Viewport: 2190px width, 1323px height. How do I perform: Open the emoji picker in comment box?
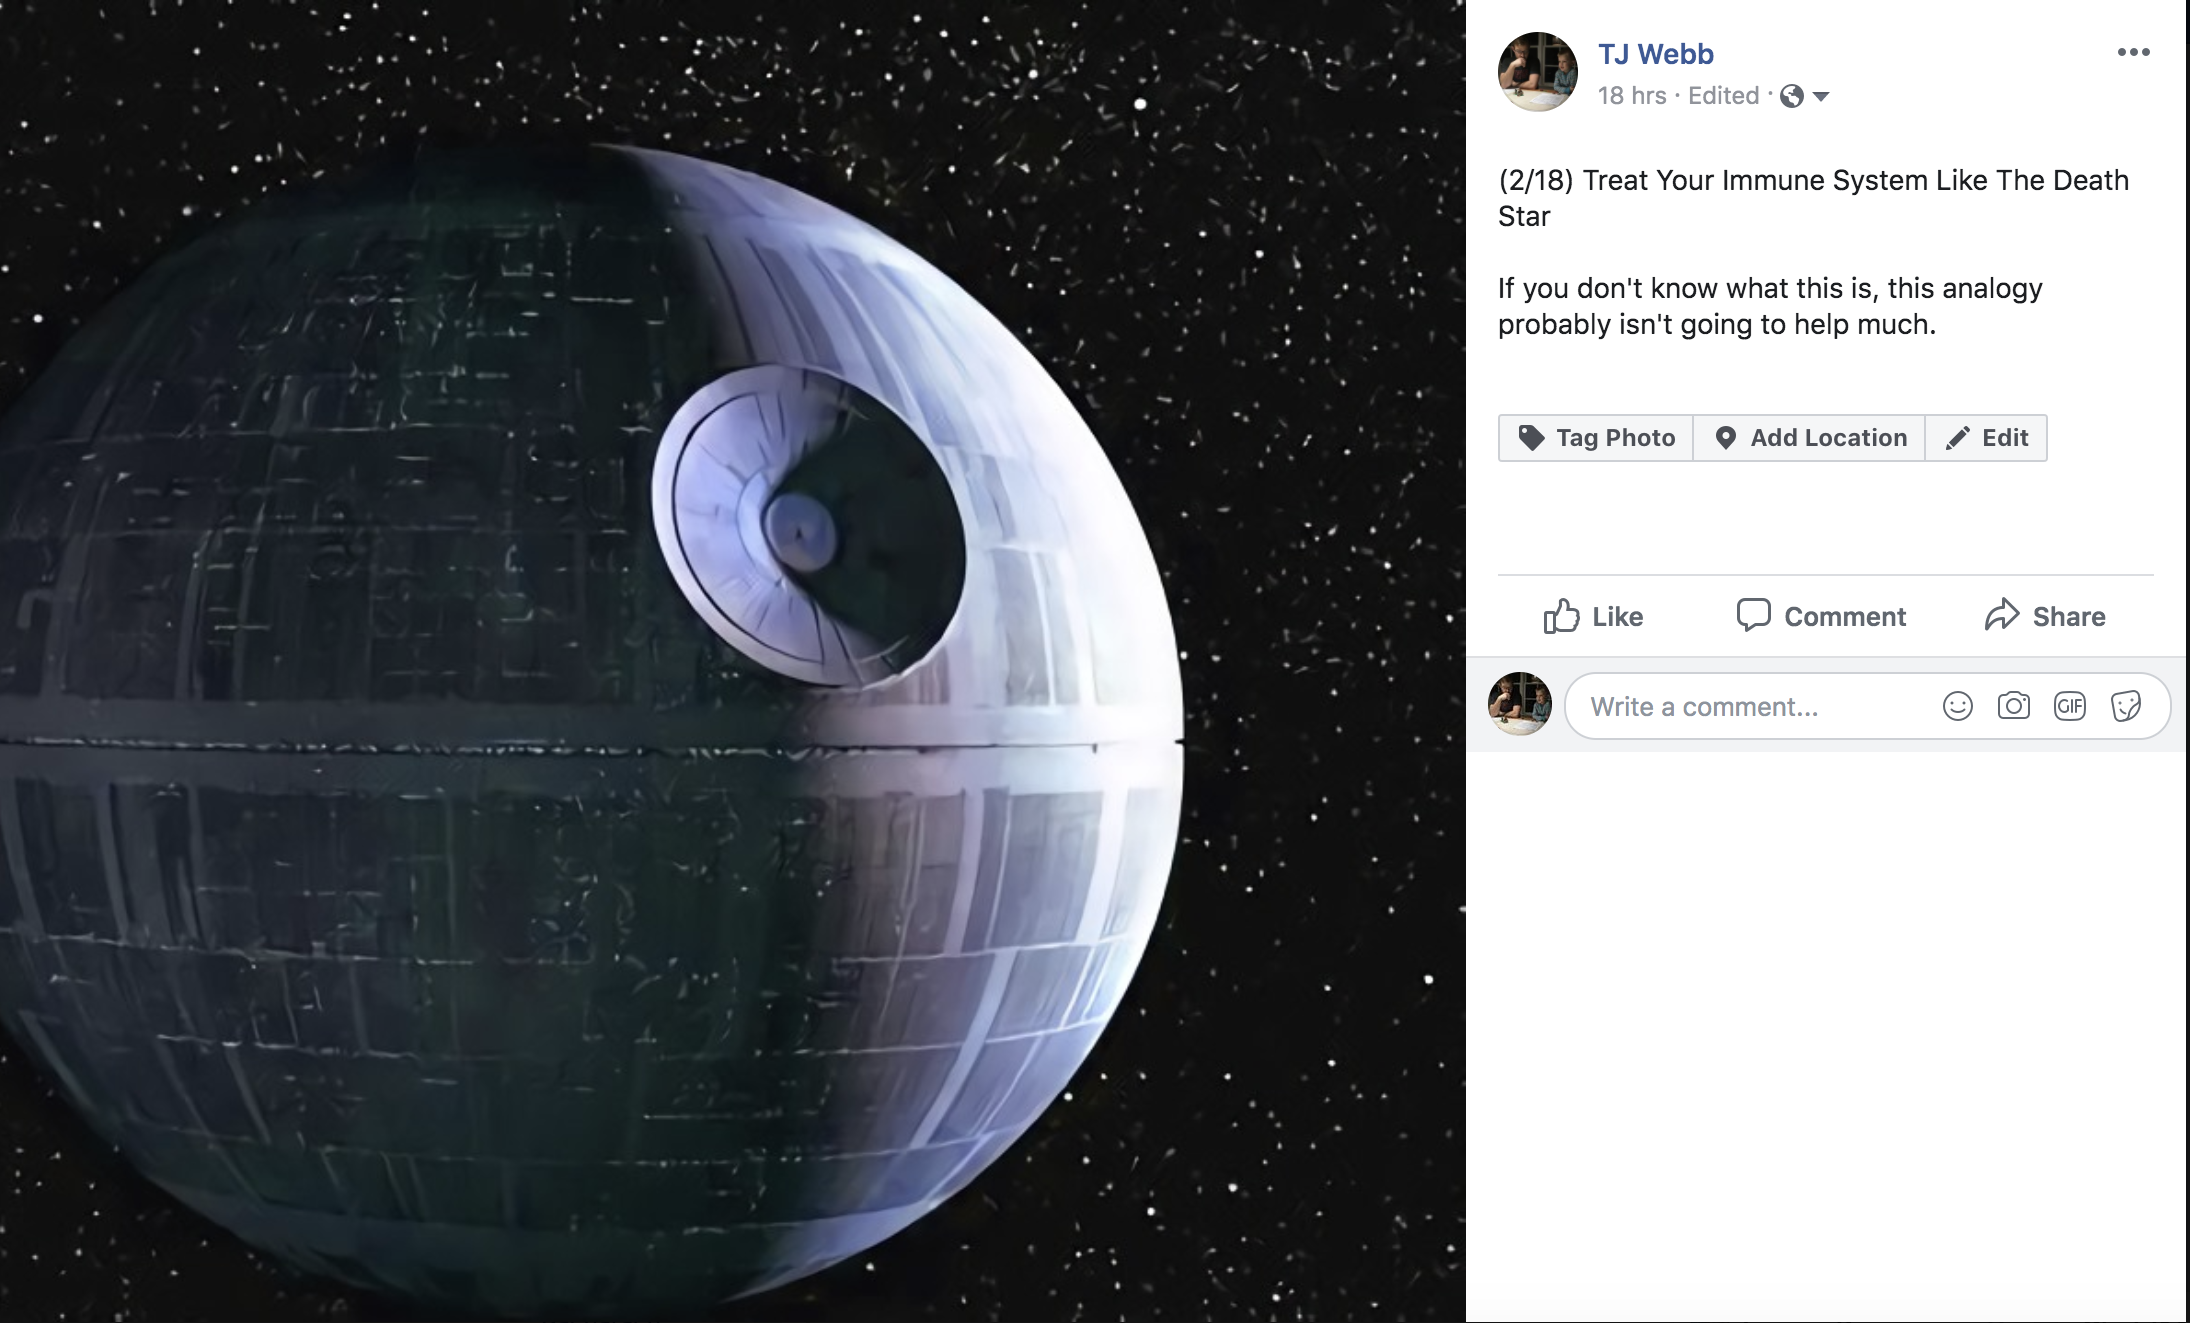pyautogui.click(x=1957, y=707)
